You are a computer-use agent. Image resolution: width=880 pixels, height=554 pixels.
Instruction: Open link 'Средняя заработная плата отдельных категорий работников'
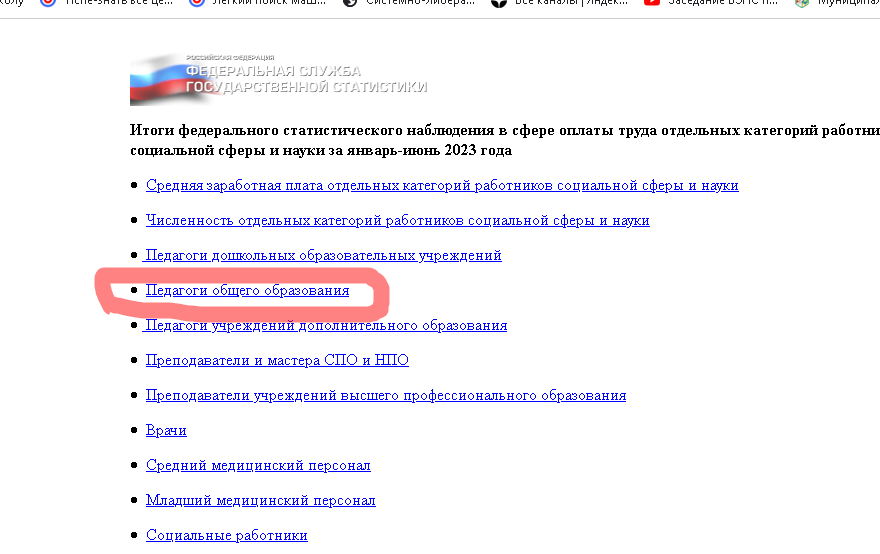click(442, 185)
